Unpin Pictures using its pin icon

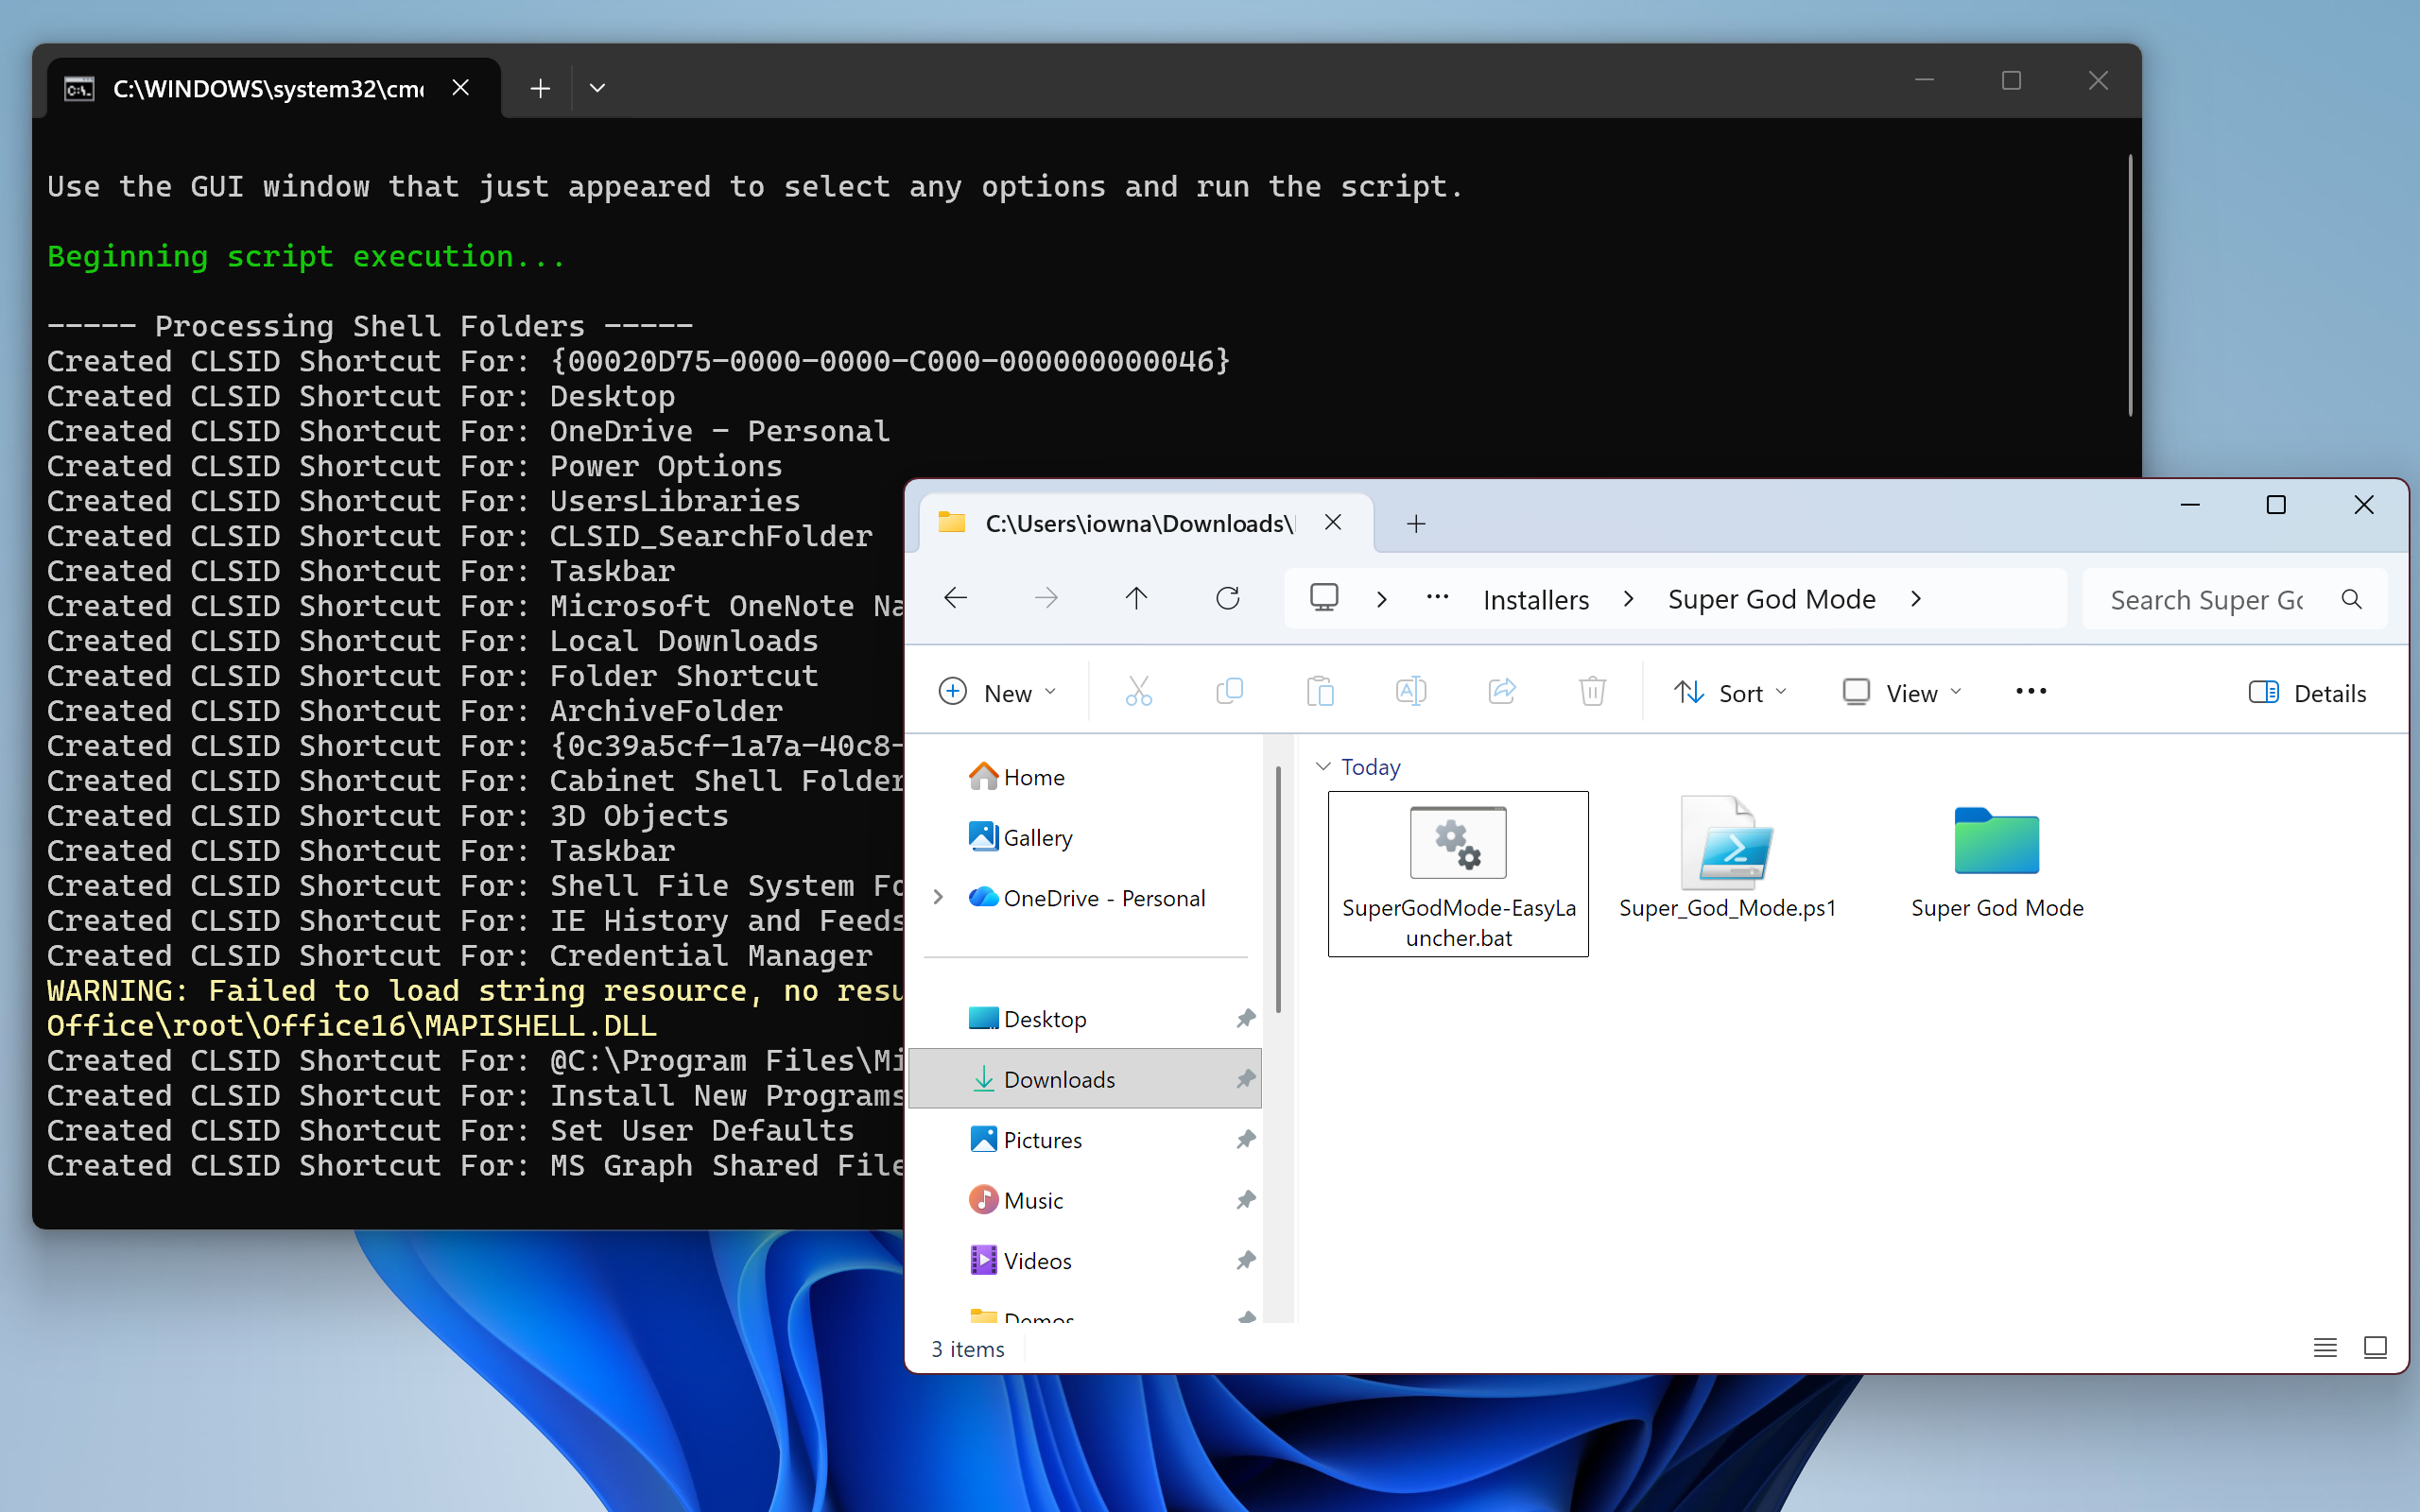[x=1245, y=1140]
